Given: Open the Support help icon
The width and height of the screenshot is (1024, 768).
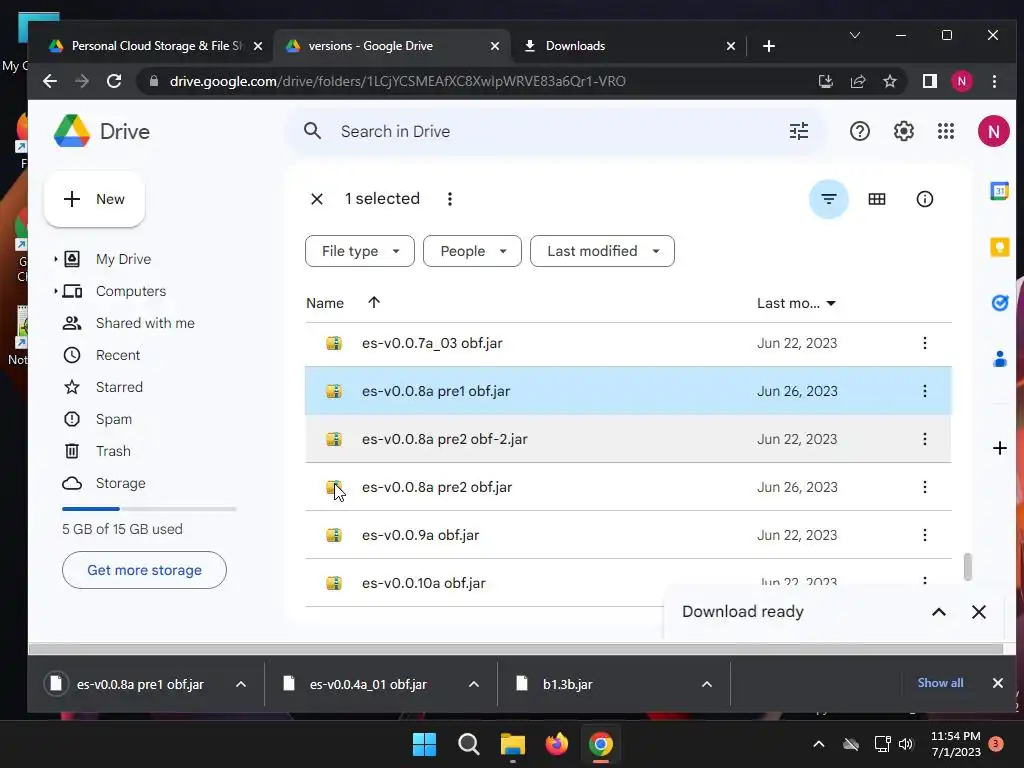Looking at the screenshot, I should (x=859, y=131).
